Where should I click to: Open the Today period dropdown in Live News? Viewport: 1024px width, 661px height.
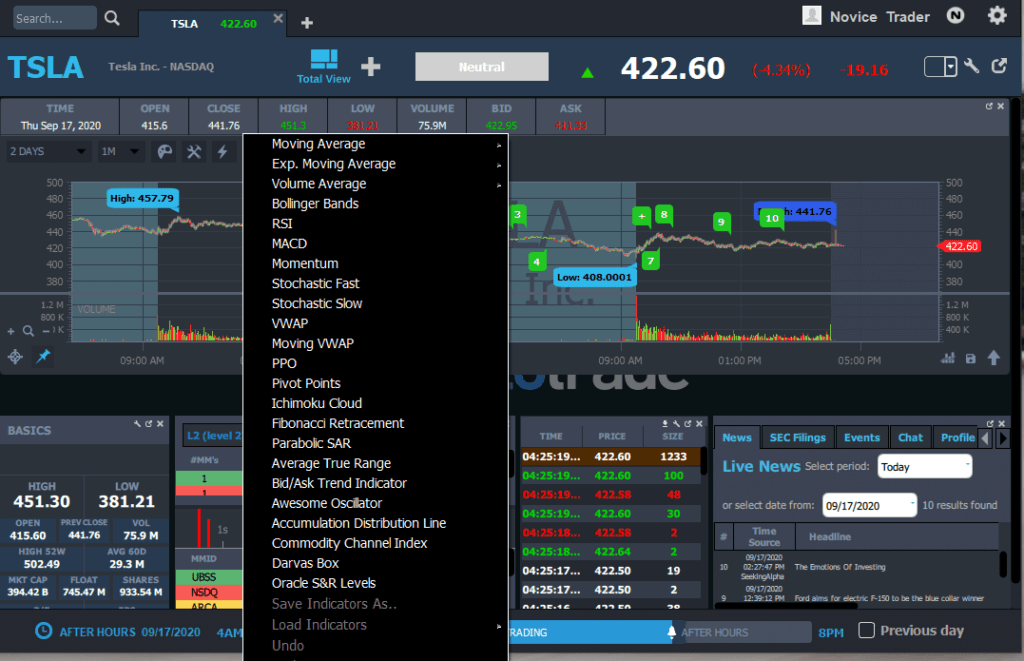tap(924, 466)
